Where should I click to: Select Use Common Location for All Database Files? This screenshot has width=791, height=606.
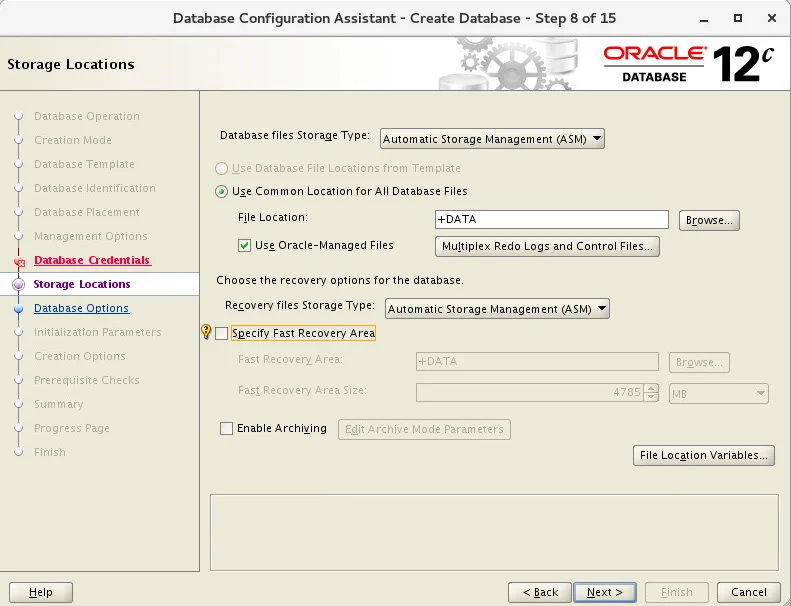tap(221, 192)
